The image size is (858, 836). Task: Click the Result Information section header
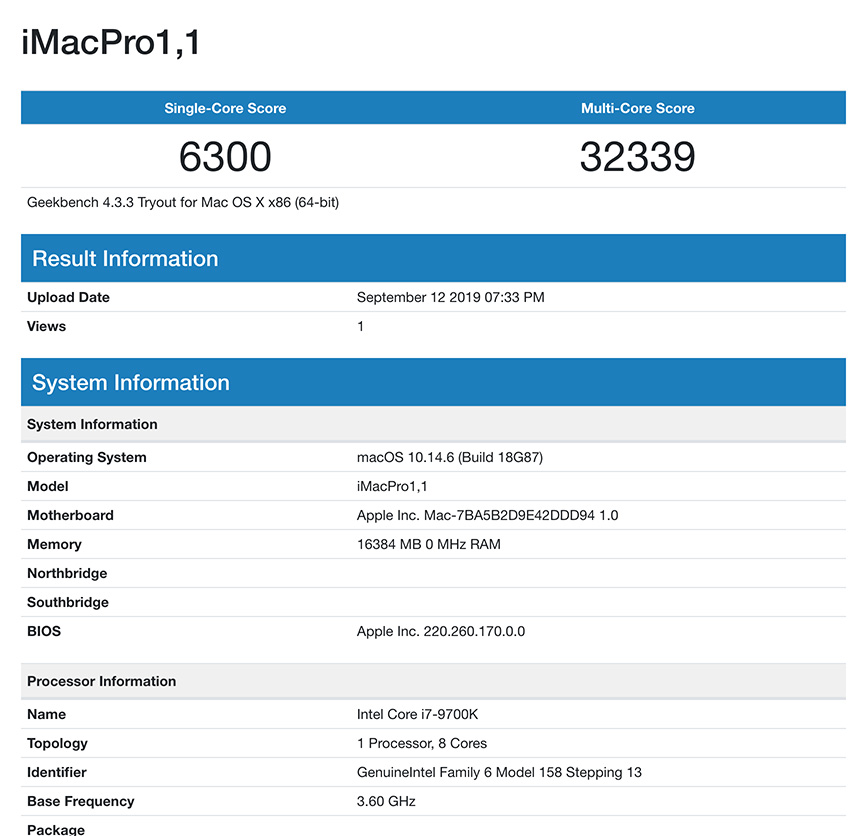point(125,258)
